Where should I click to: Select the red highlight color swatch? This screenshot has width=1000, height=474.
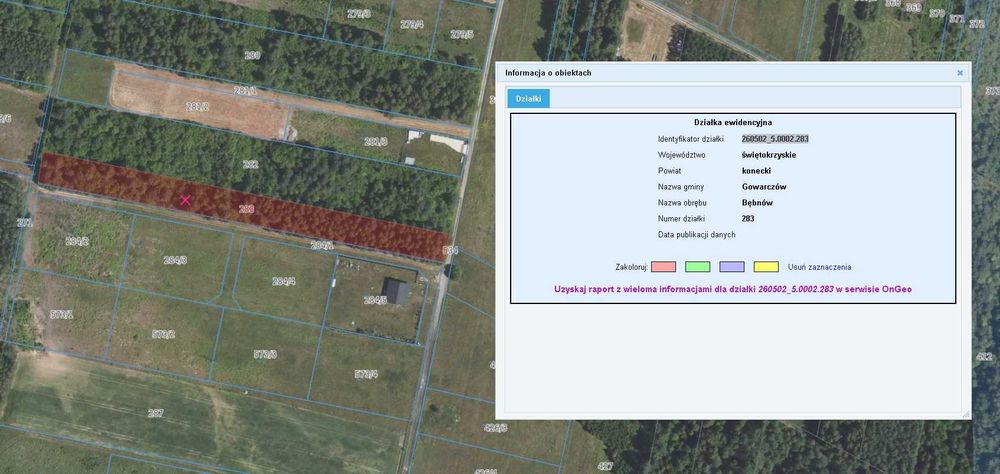663,267
